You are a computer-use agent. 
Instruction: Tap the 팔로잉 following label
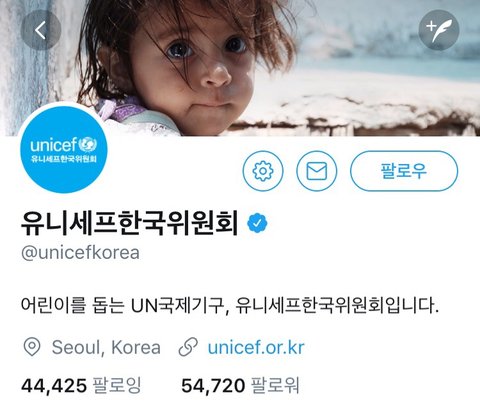tap(117, 386)
